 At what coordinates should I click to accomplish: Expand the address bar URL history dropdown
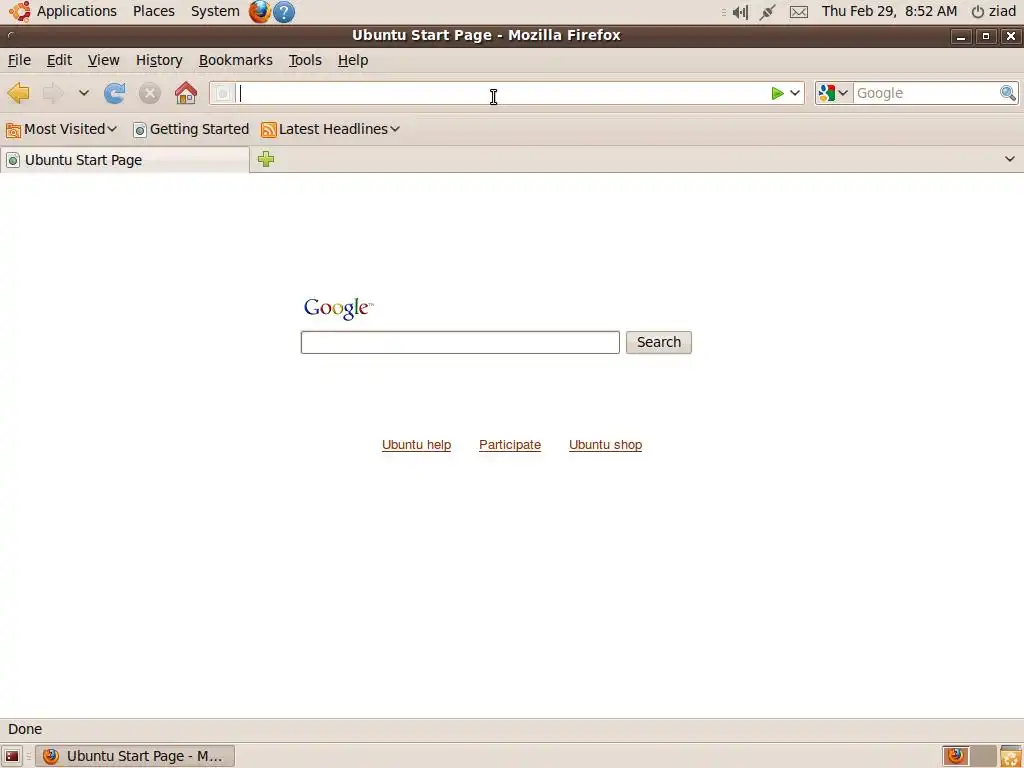pos(795,93)
